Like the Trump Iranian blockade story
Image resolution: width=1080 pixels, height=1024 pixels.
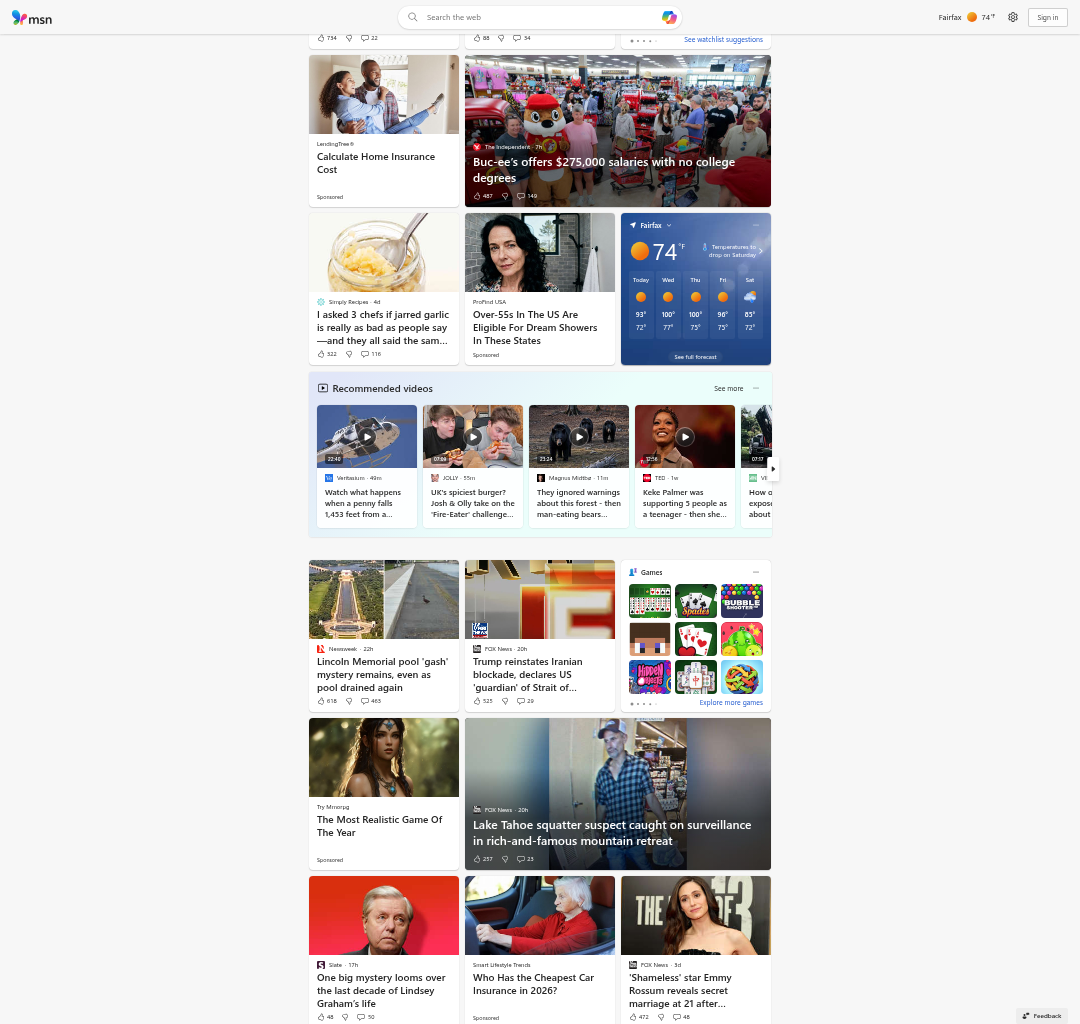483,701
